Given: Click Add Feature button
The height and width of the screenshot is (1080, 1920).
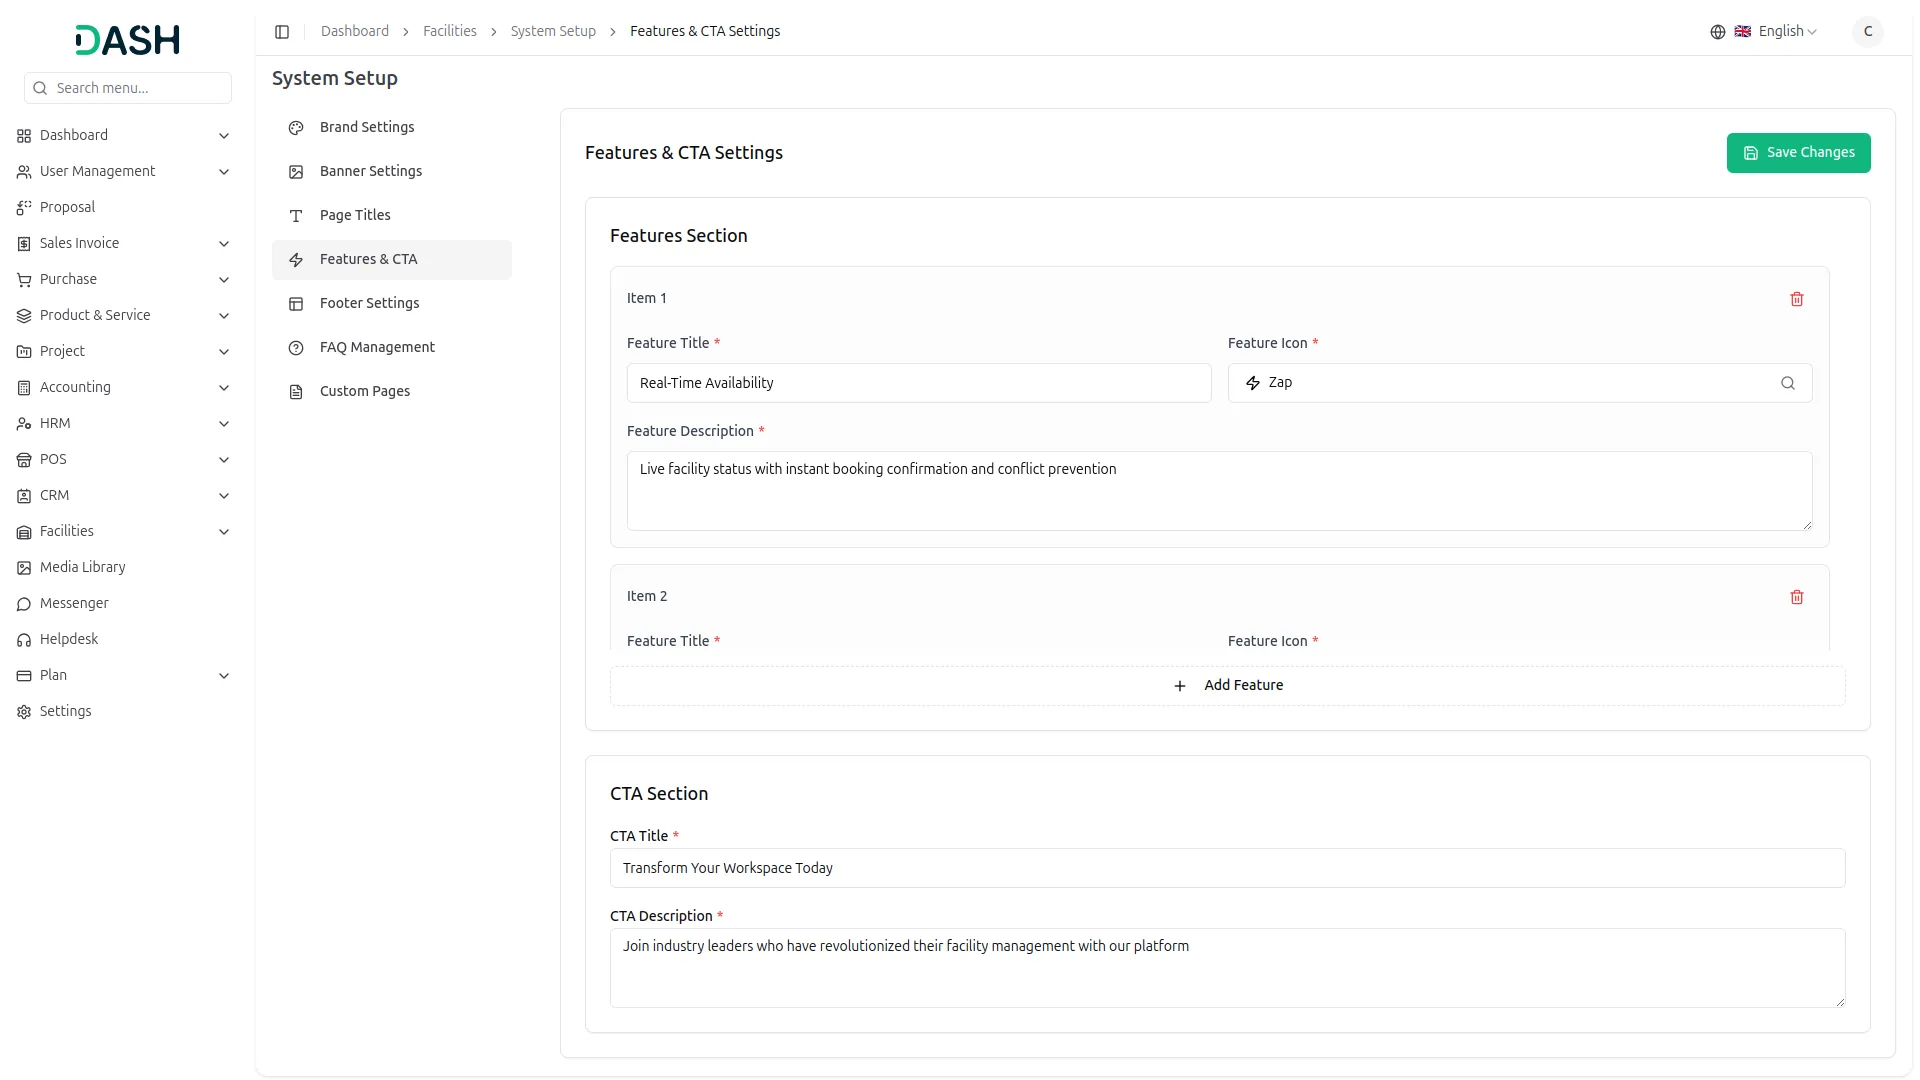Looking at the screenshot, I should tap(1227, 686).
